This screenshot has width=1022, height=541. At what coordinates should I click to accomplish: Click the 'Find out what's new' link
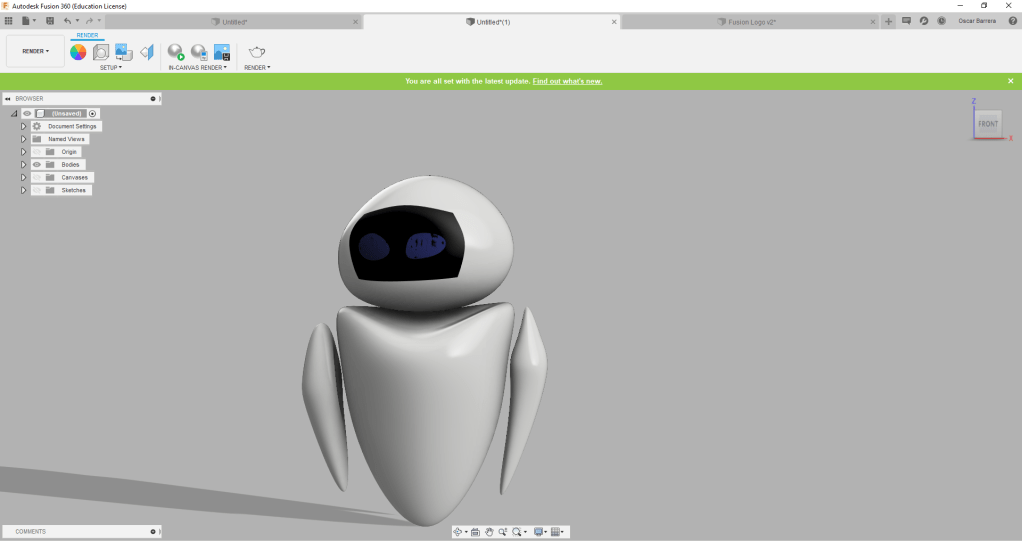point(567,81)
